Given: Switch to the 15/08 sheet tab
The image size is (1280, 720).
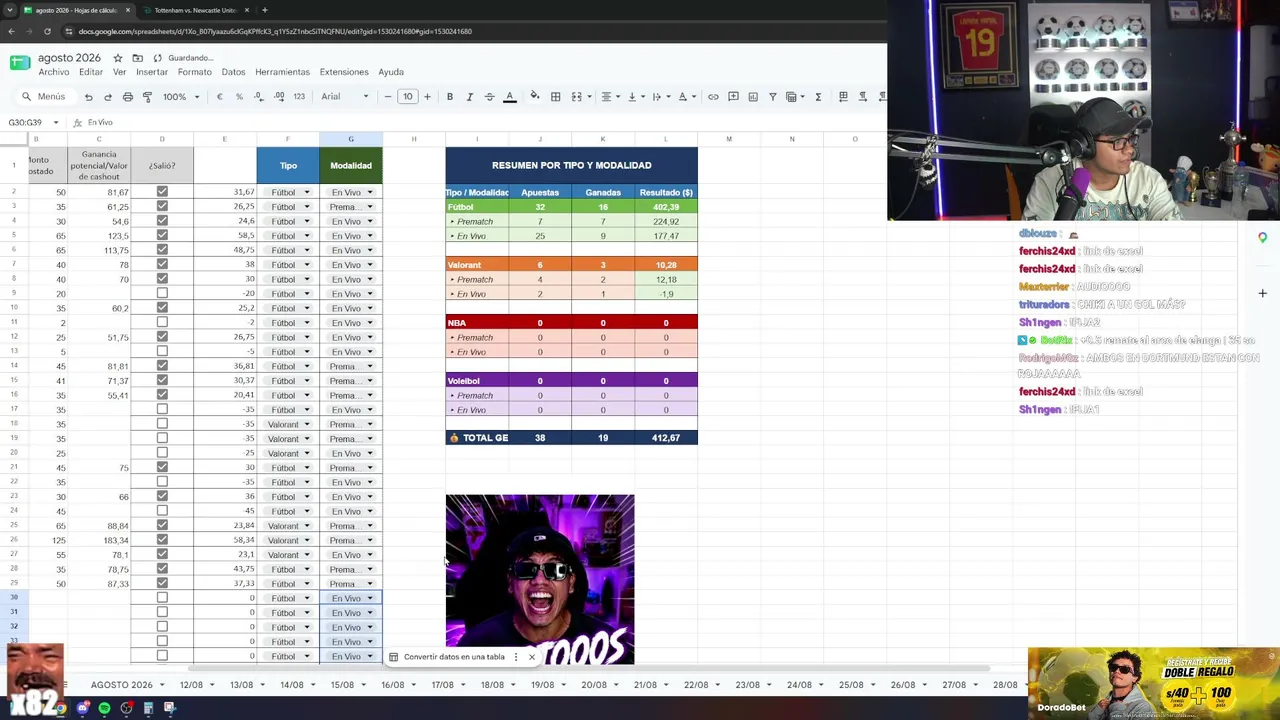Looking at the screenshot, I should 342,685.
